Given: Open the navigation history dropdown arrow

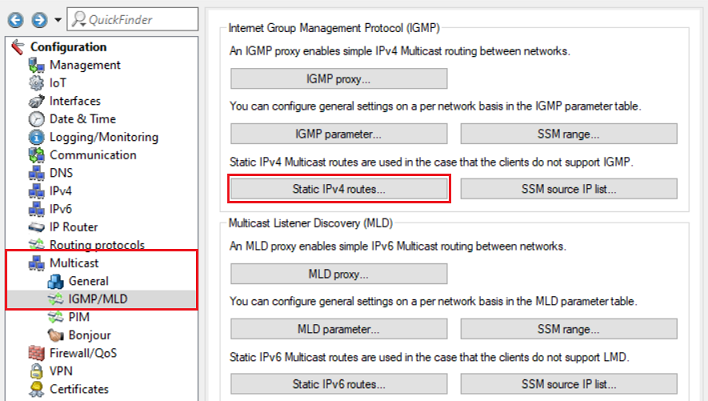Looking at the screenshot, I should click(x=56, y=20).
